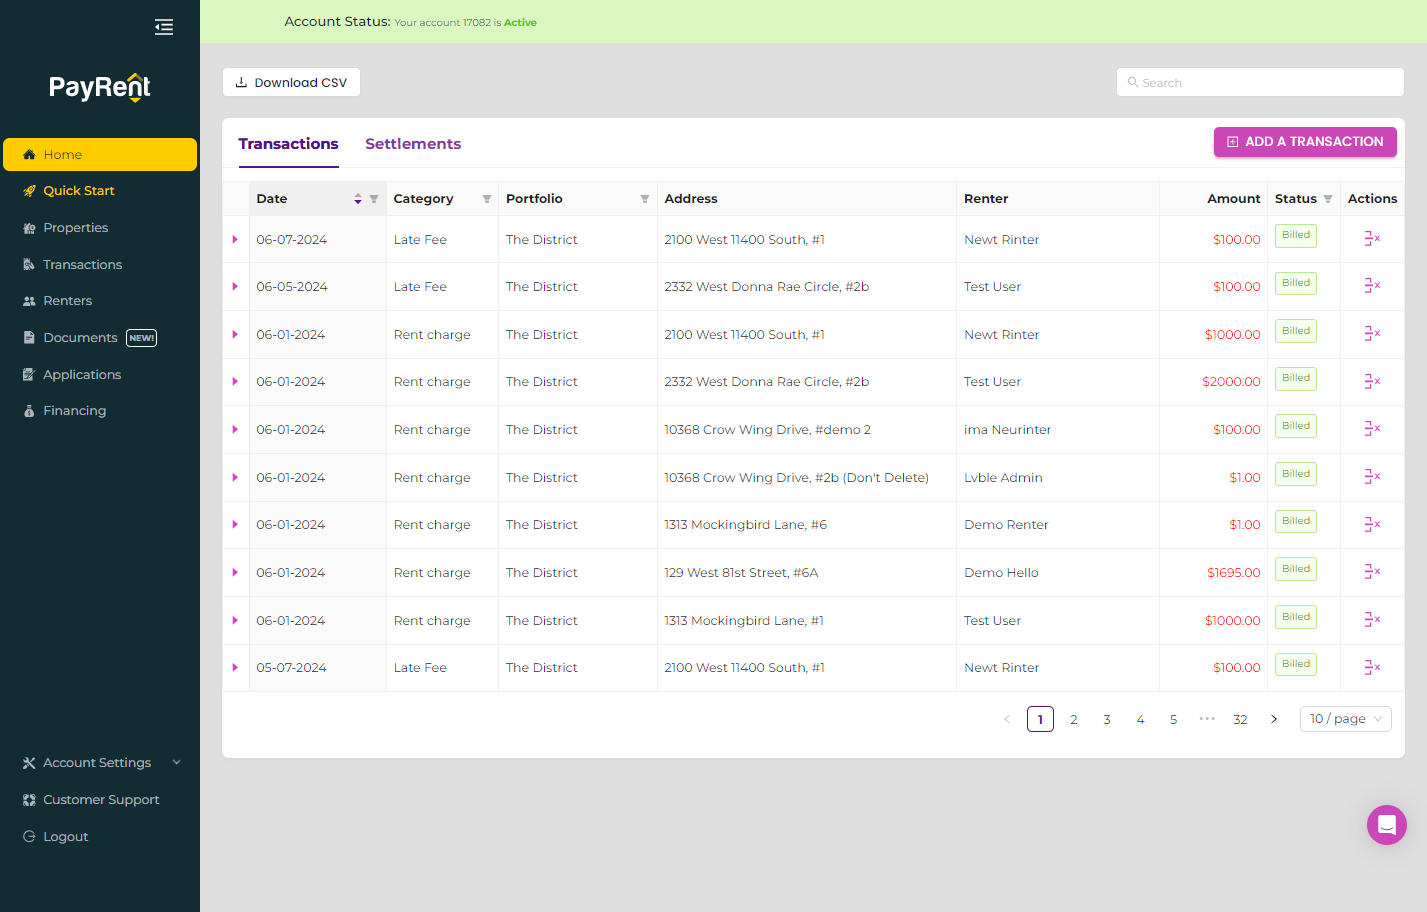The image size is (1427, 912).
Task: Open the chat widget bubble
Action: [1386, 825]
